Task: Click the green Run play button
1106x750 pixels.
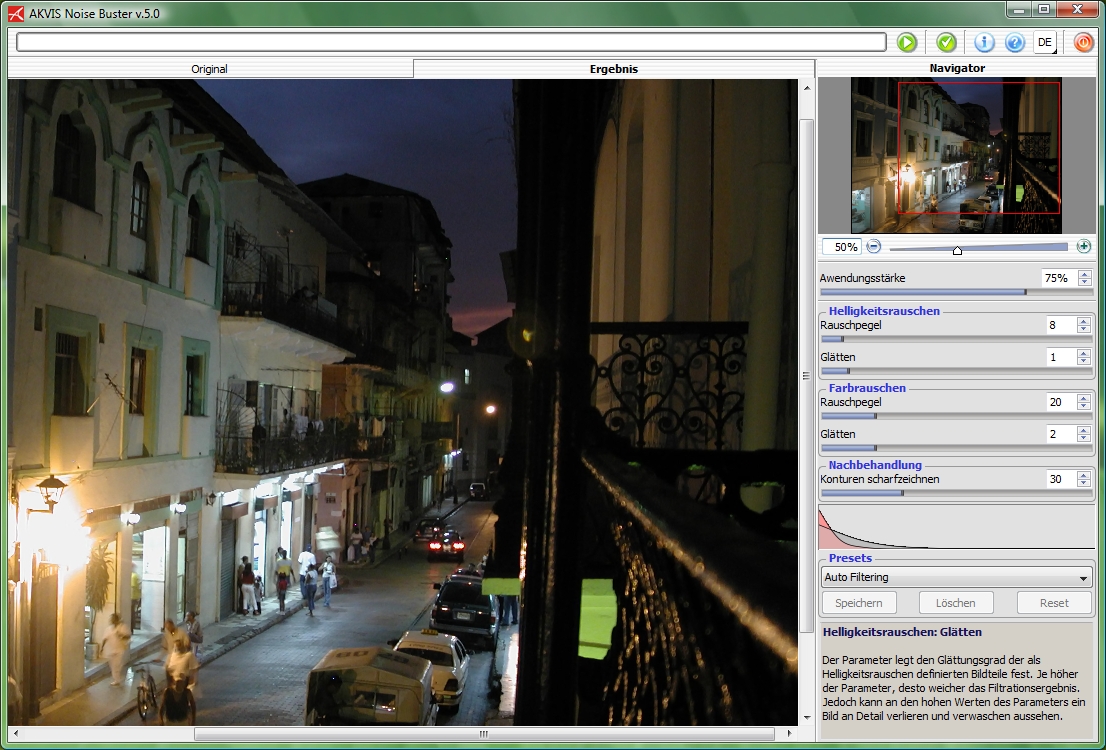Action: (906, 42)
